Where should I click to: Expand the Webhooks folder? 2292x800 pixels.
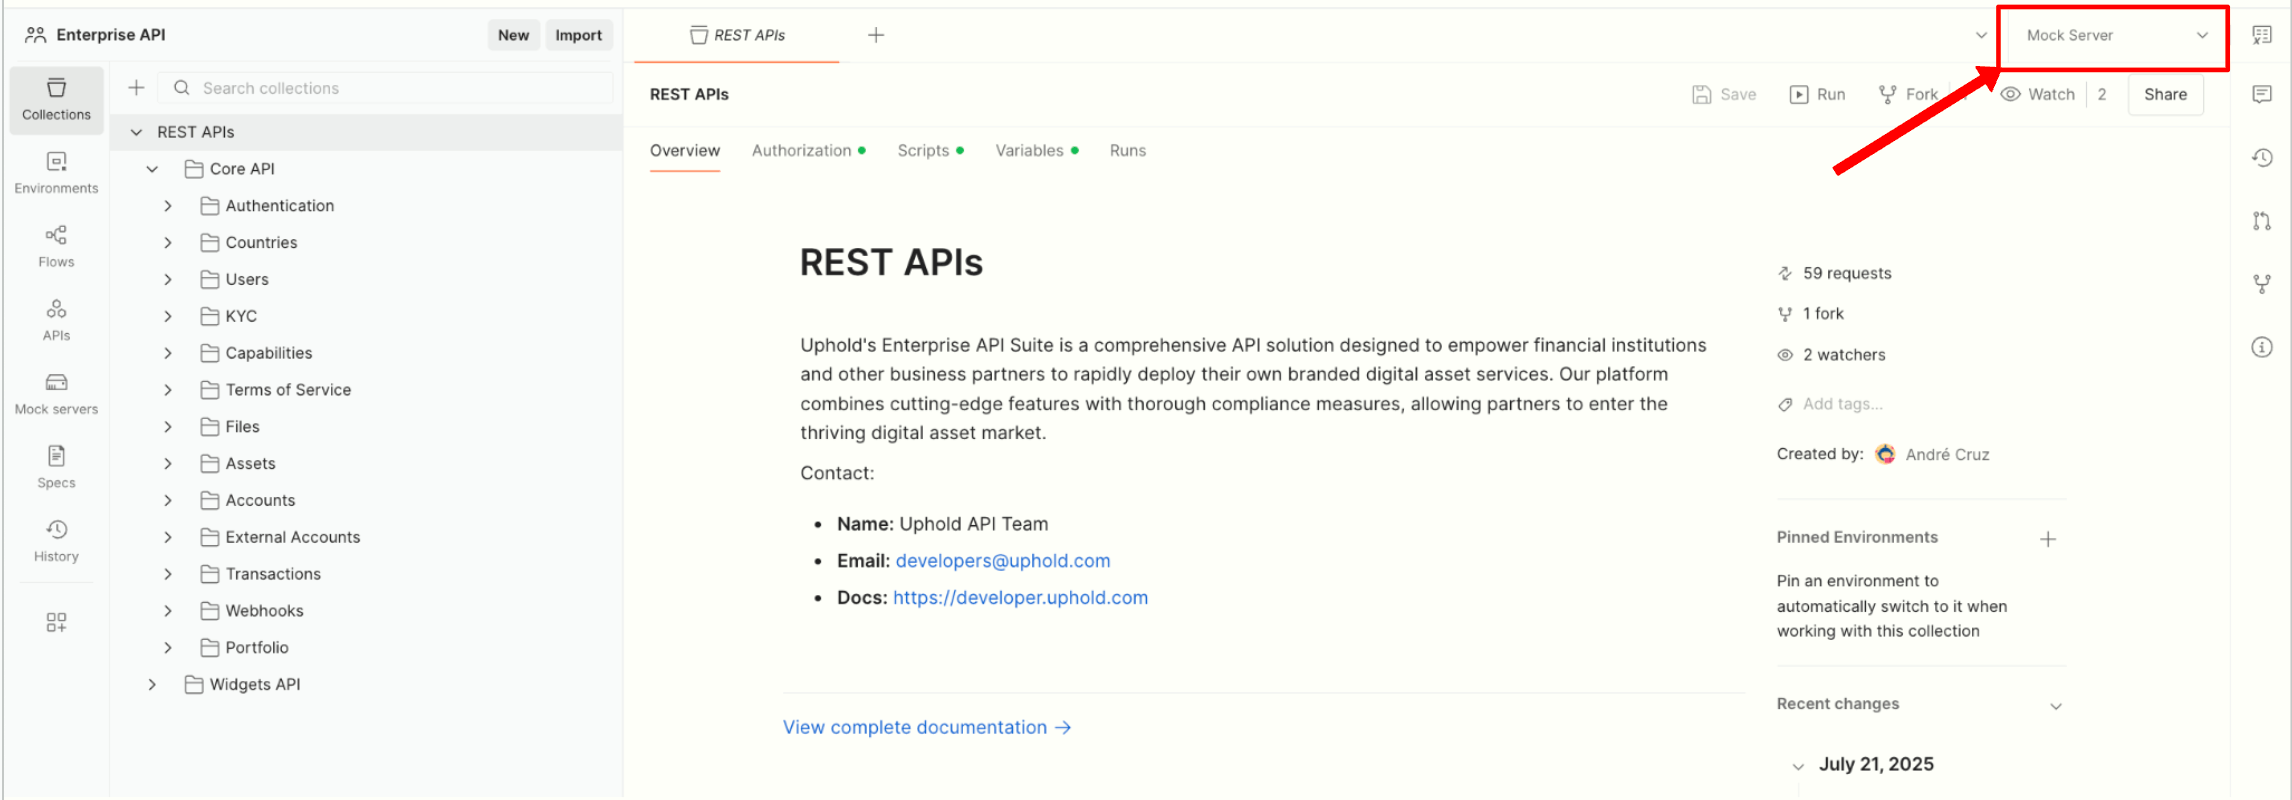click(x=168, y=611)
